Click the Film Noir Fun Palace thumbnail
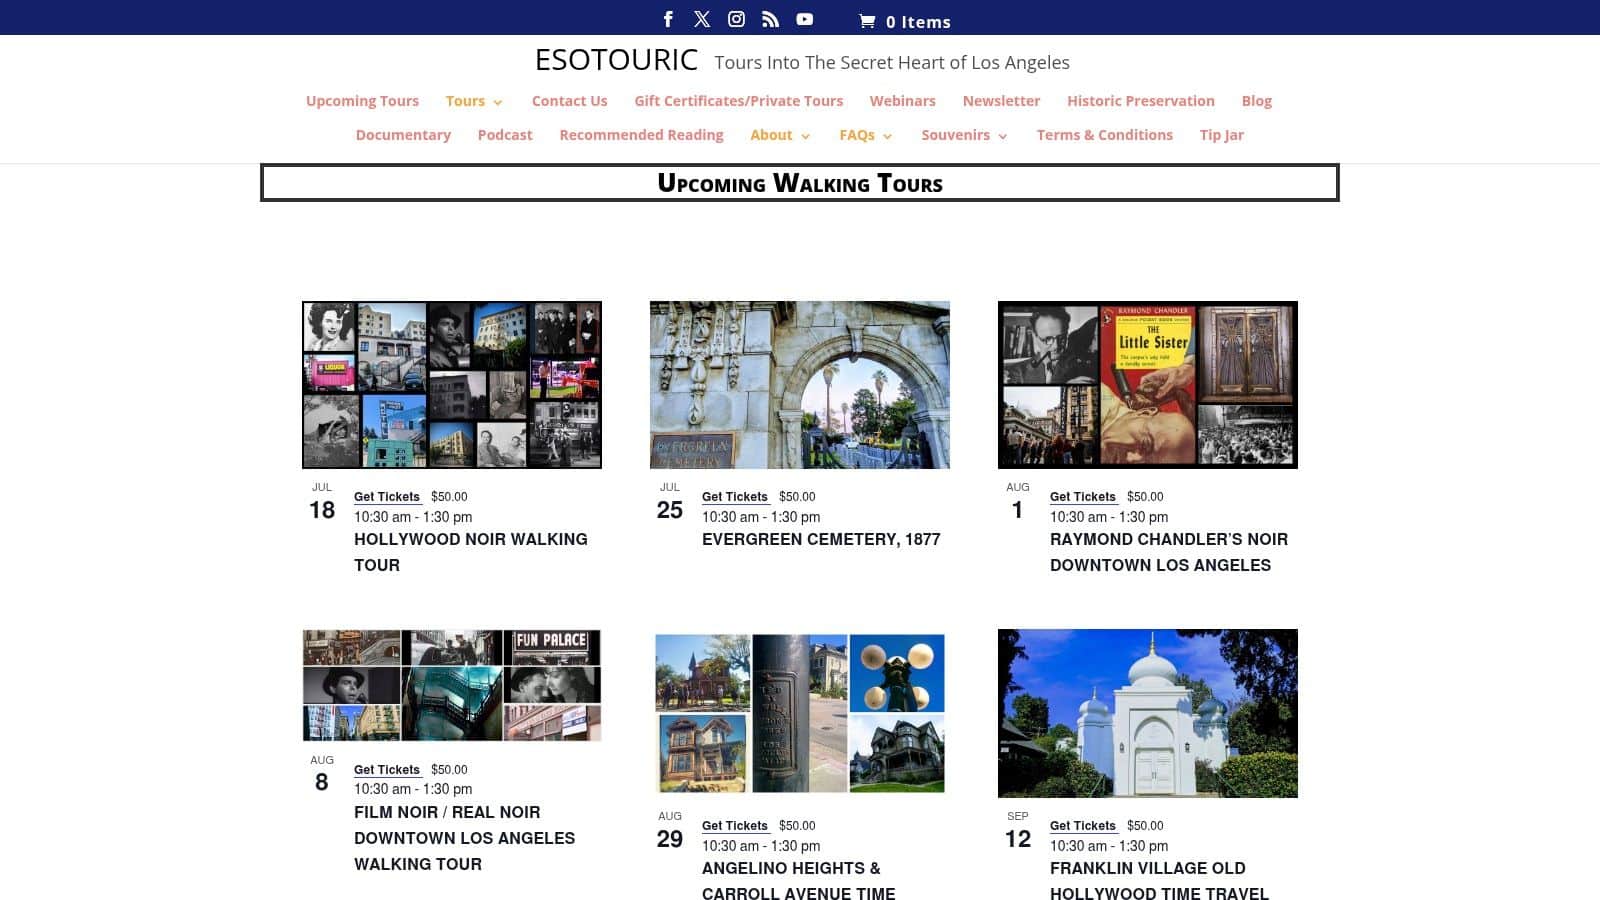1600x900 pixels. click(452, 685)
